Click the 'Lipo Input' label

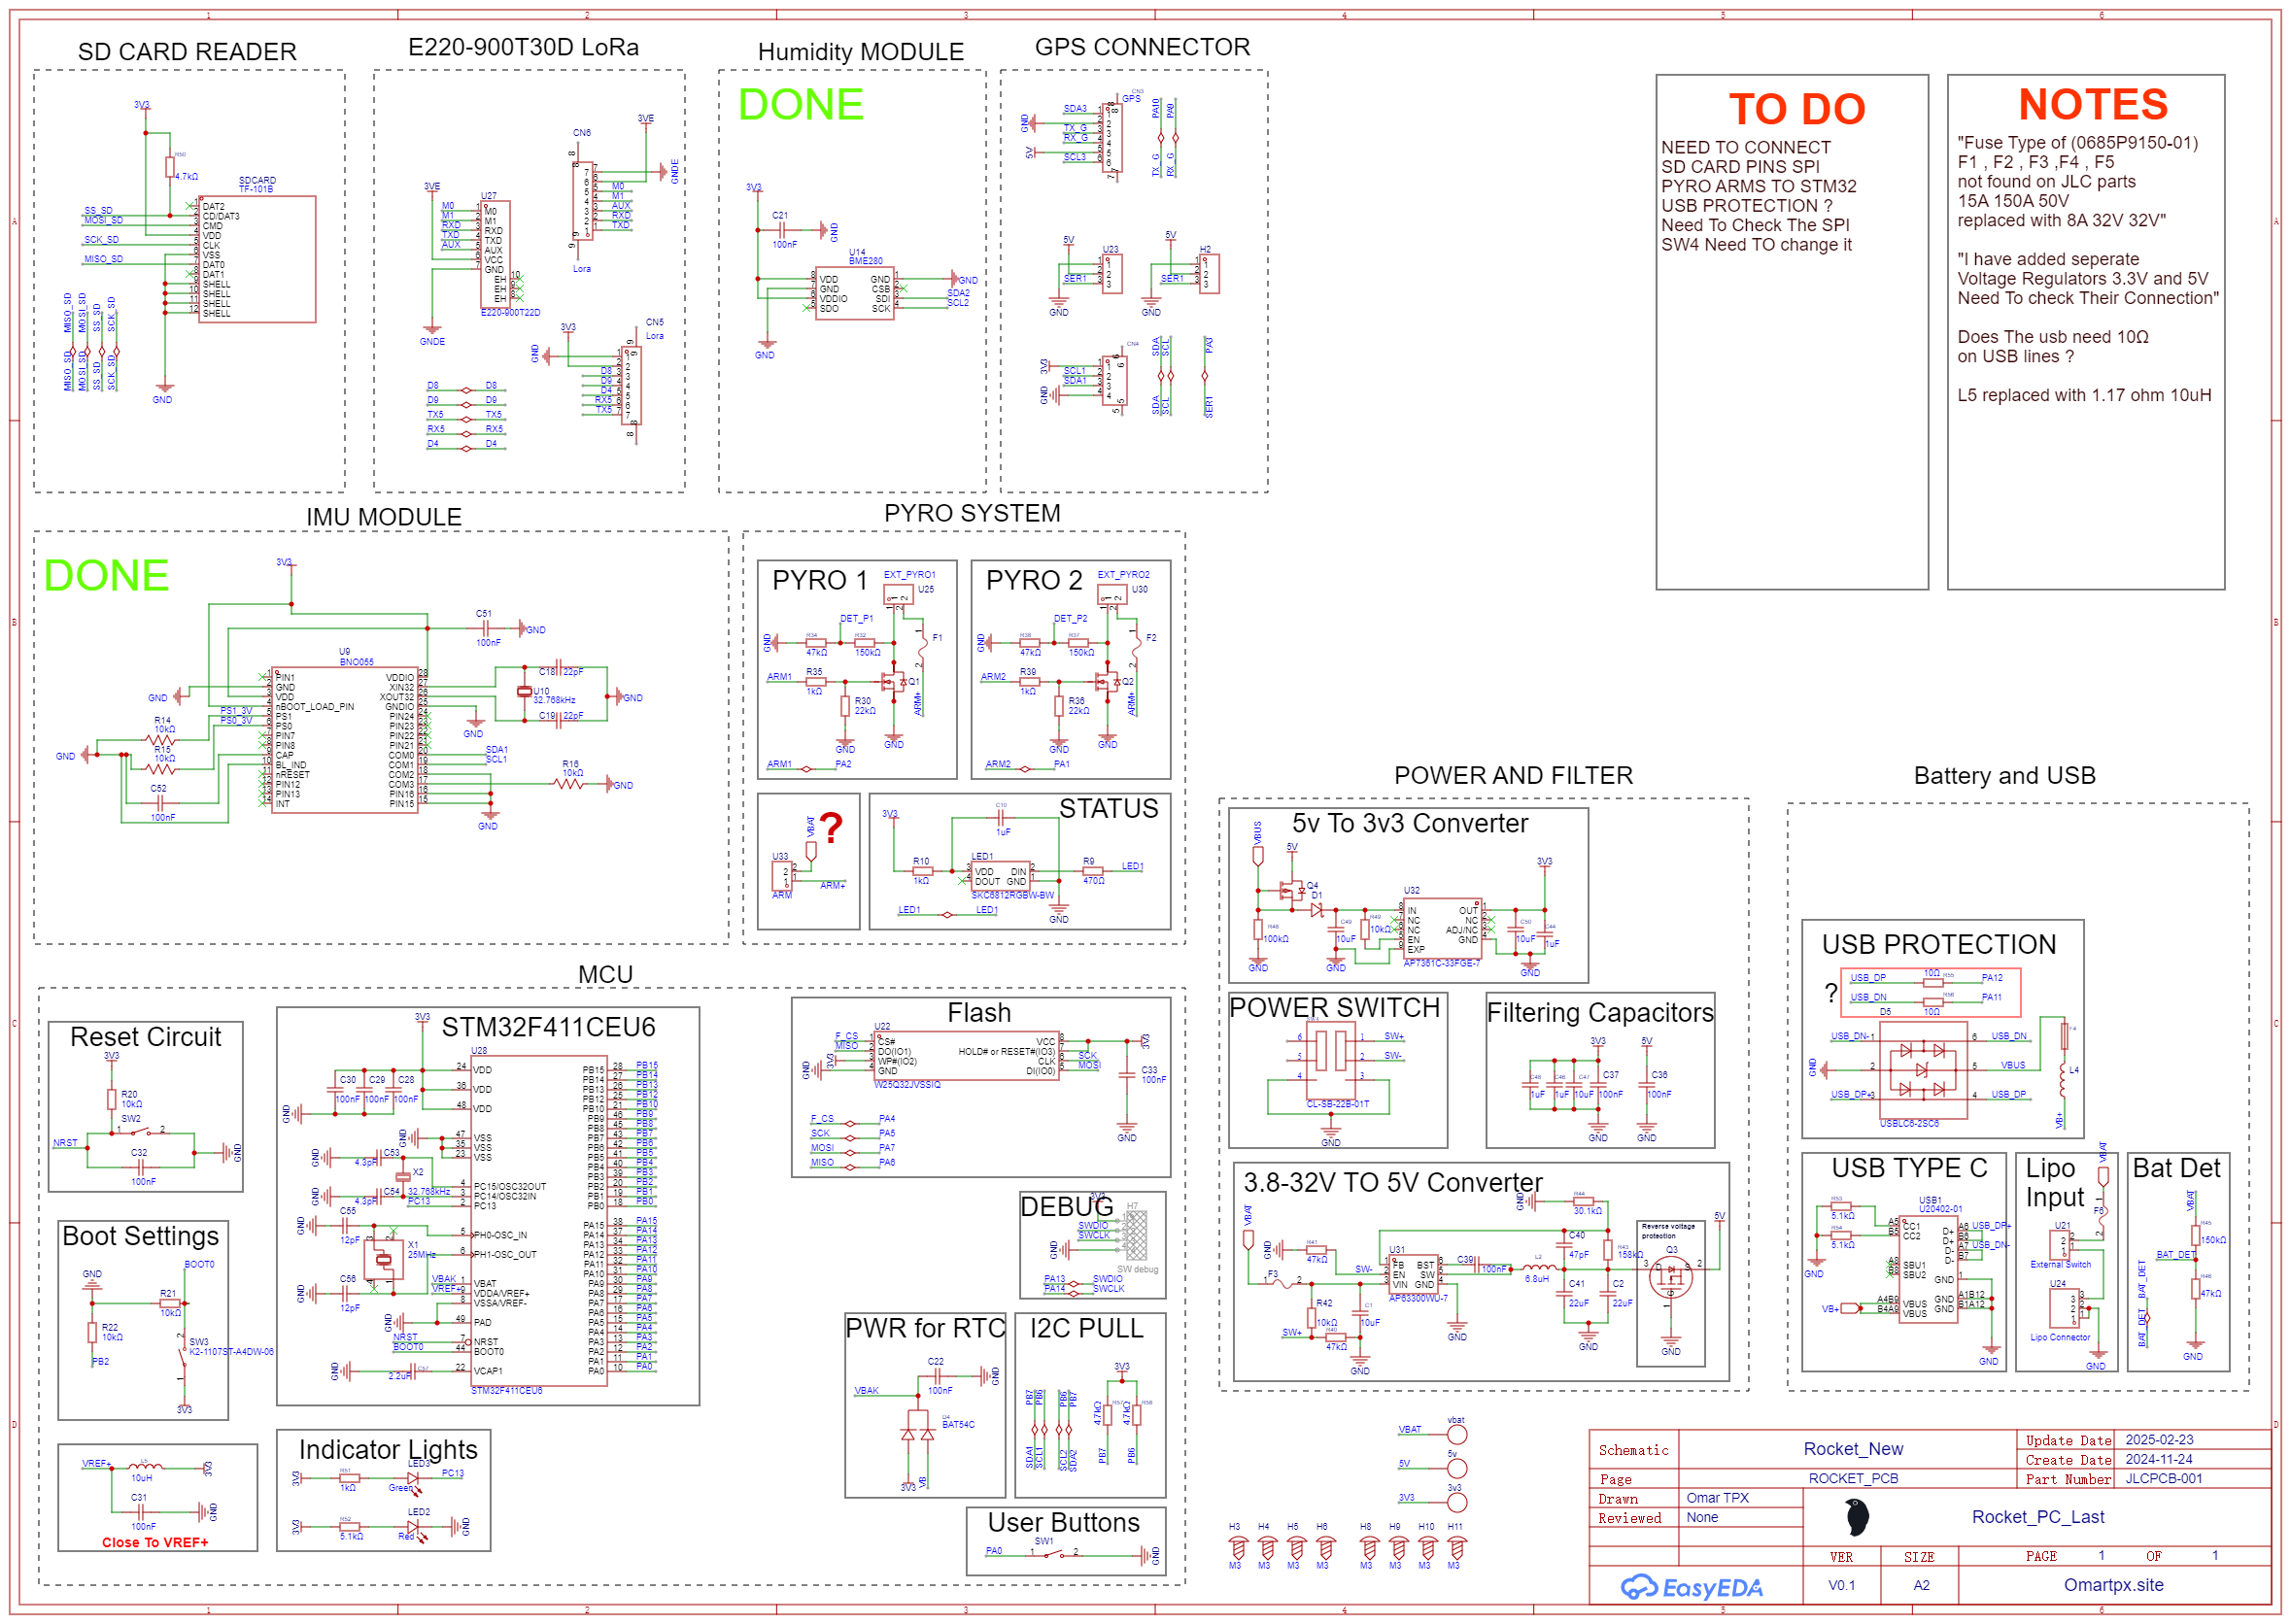point(2054,1182)
